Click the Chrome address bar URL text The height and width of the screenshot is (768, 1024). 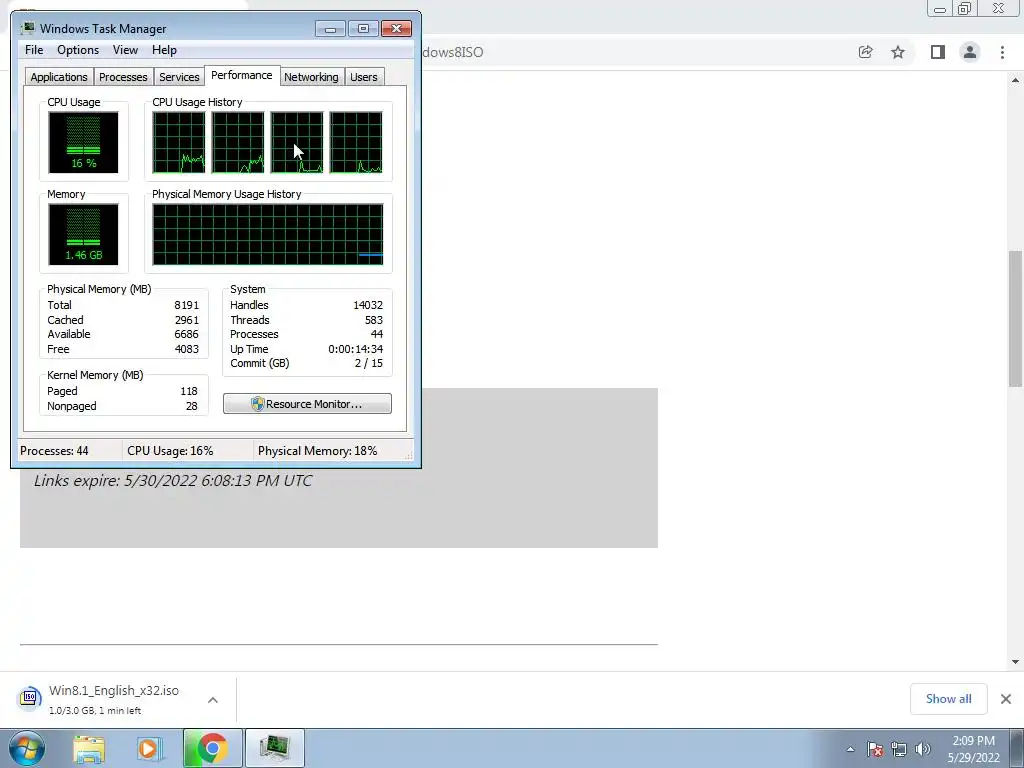point(452,52)
